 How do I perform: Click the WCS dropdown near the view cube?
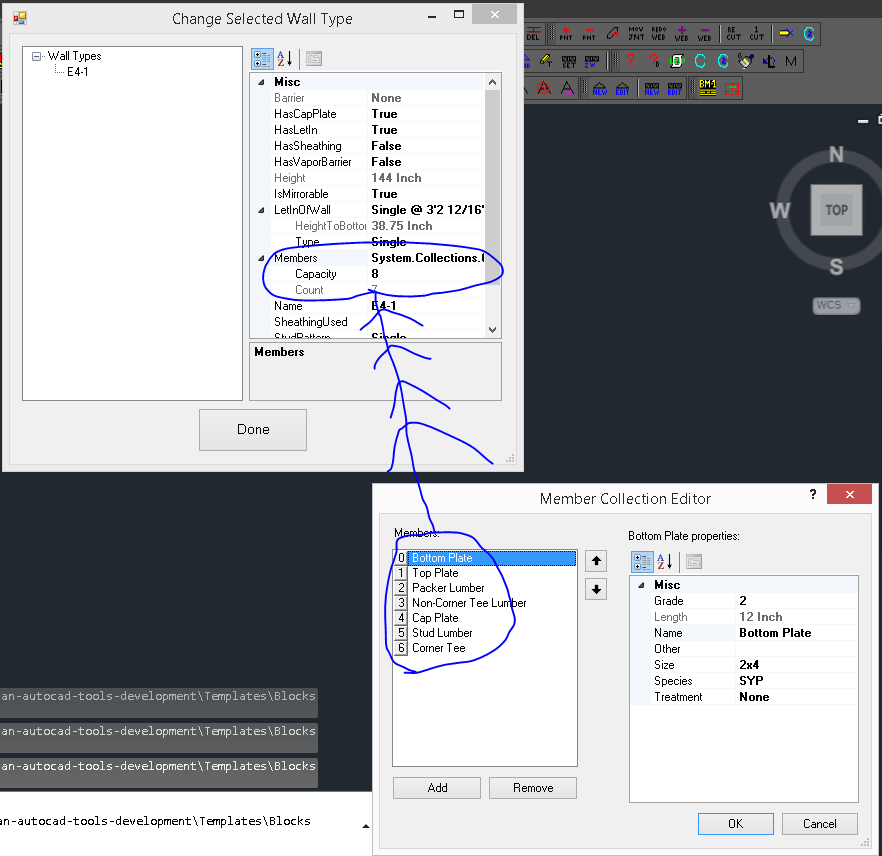pos(836,305)
